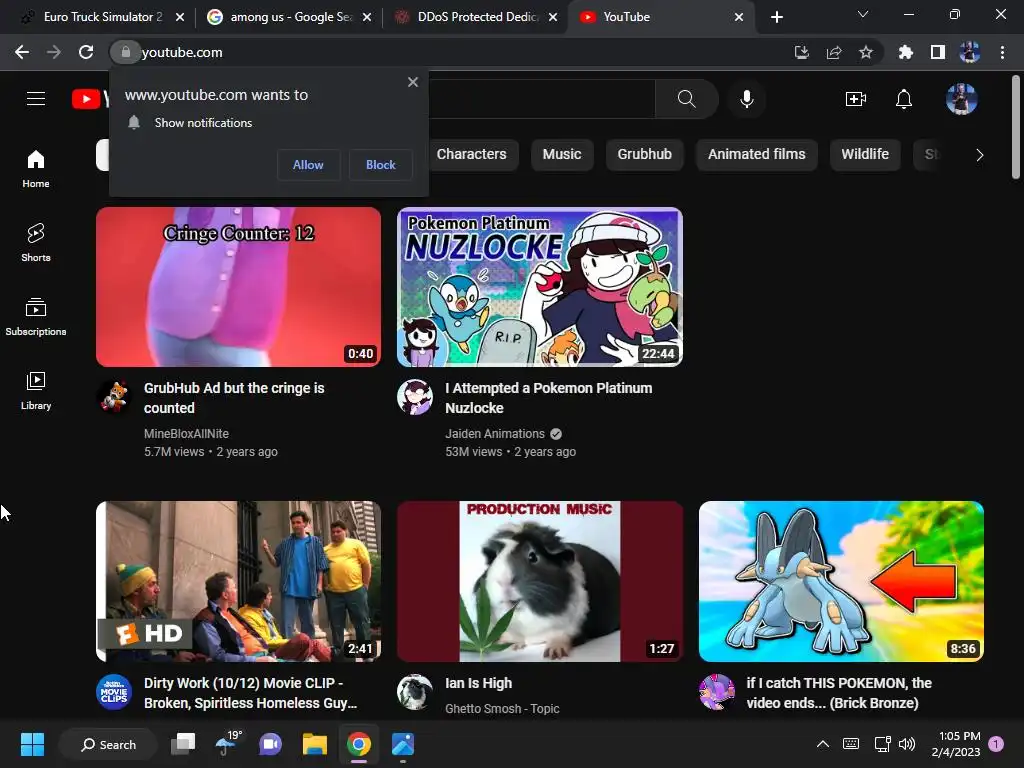Open Shorts in sidebar
This screenshot has height=768, width=1024.
point(36,242)
